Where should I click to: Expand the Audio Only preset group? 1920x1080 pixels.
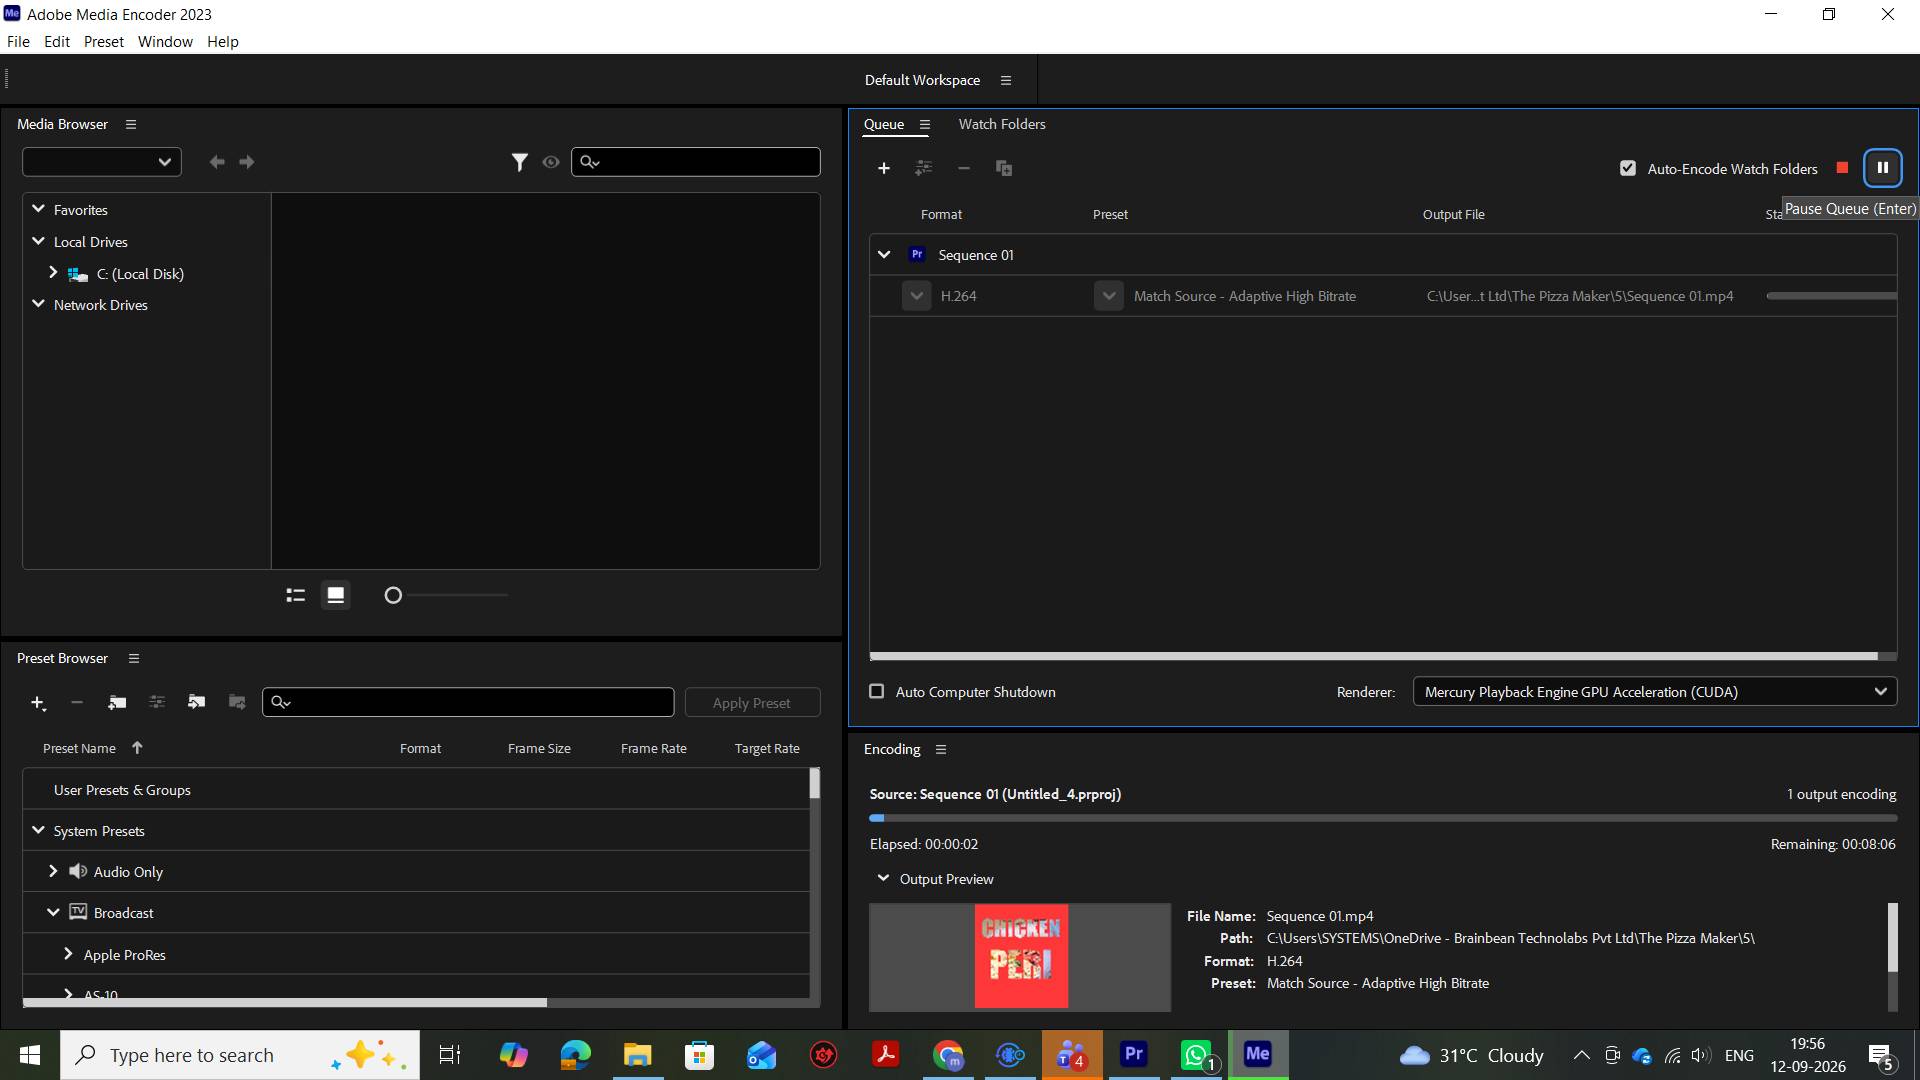pyautogui.click(x=53, y=871)
